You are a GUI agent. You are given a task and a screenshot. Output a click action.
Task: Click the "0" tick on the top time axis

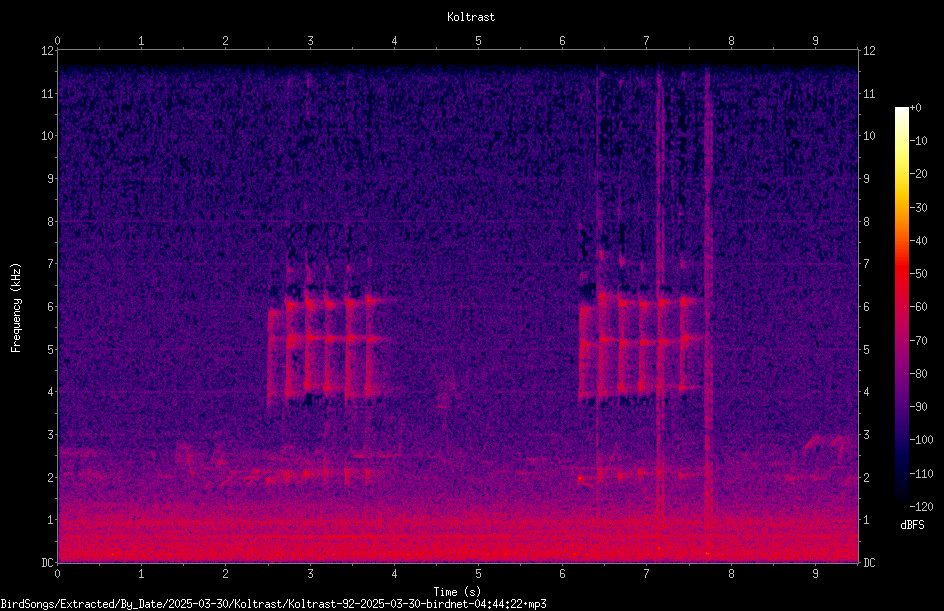coord(57,41)
